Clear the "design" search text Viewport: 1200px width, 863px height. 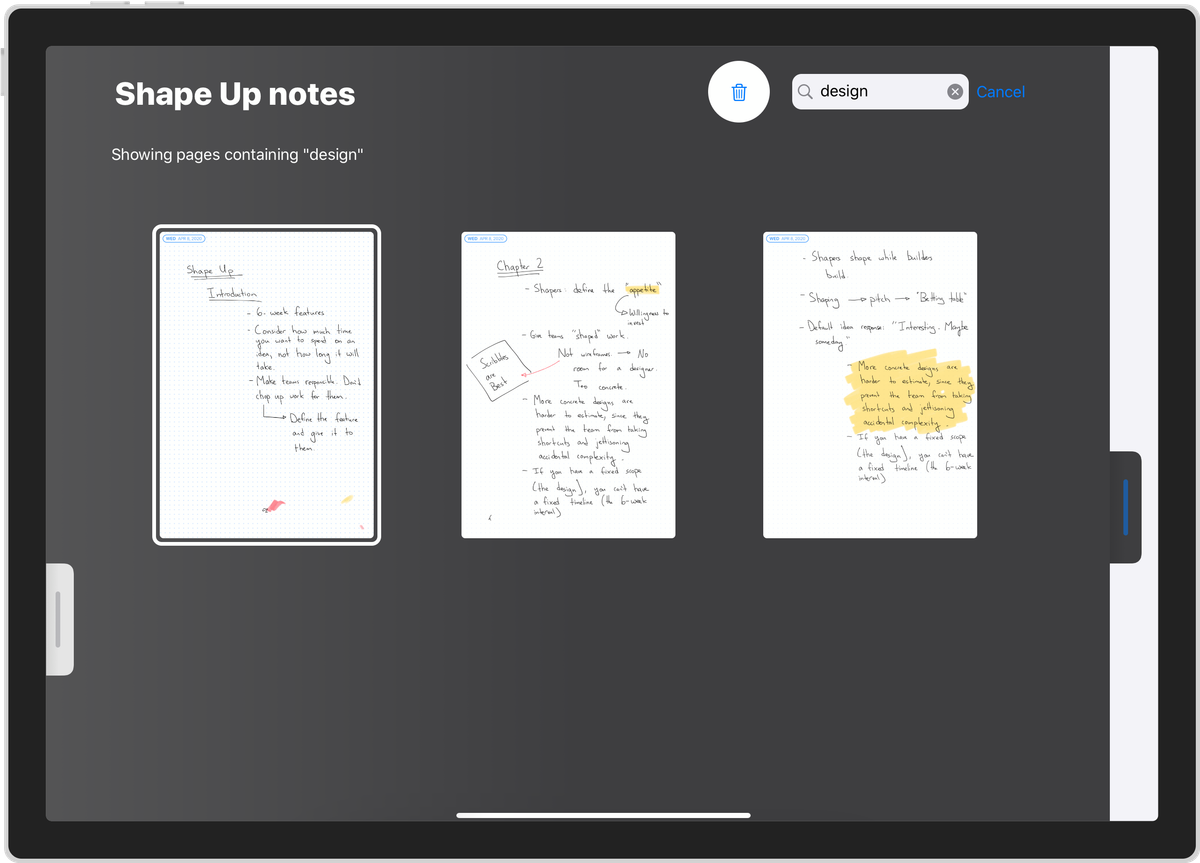(x=955, y=92)
